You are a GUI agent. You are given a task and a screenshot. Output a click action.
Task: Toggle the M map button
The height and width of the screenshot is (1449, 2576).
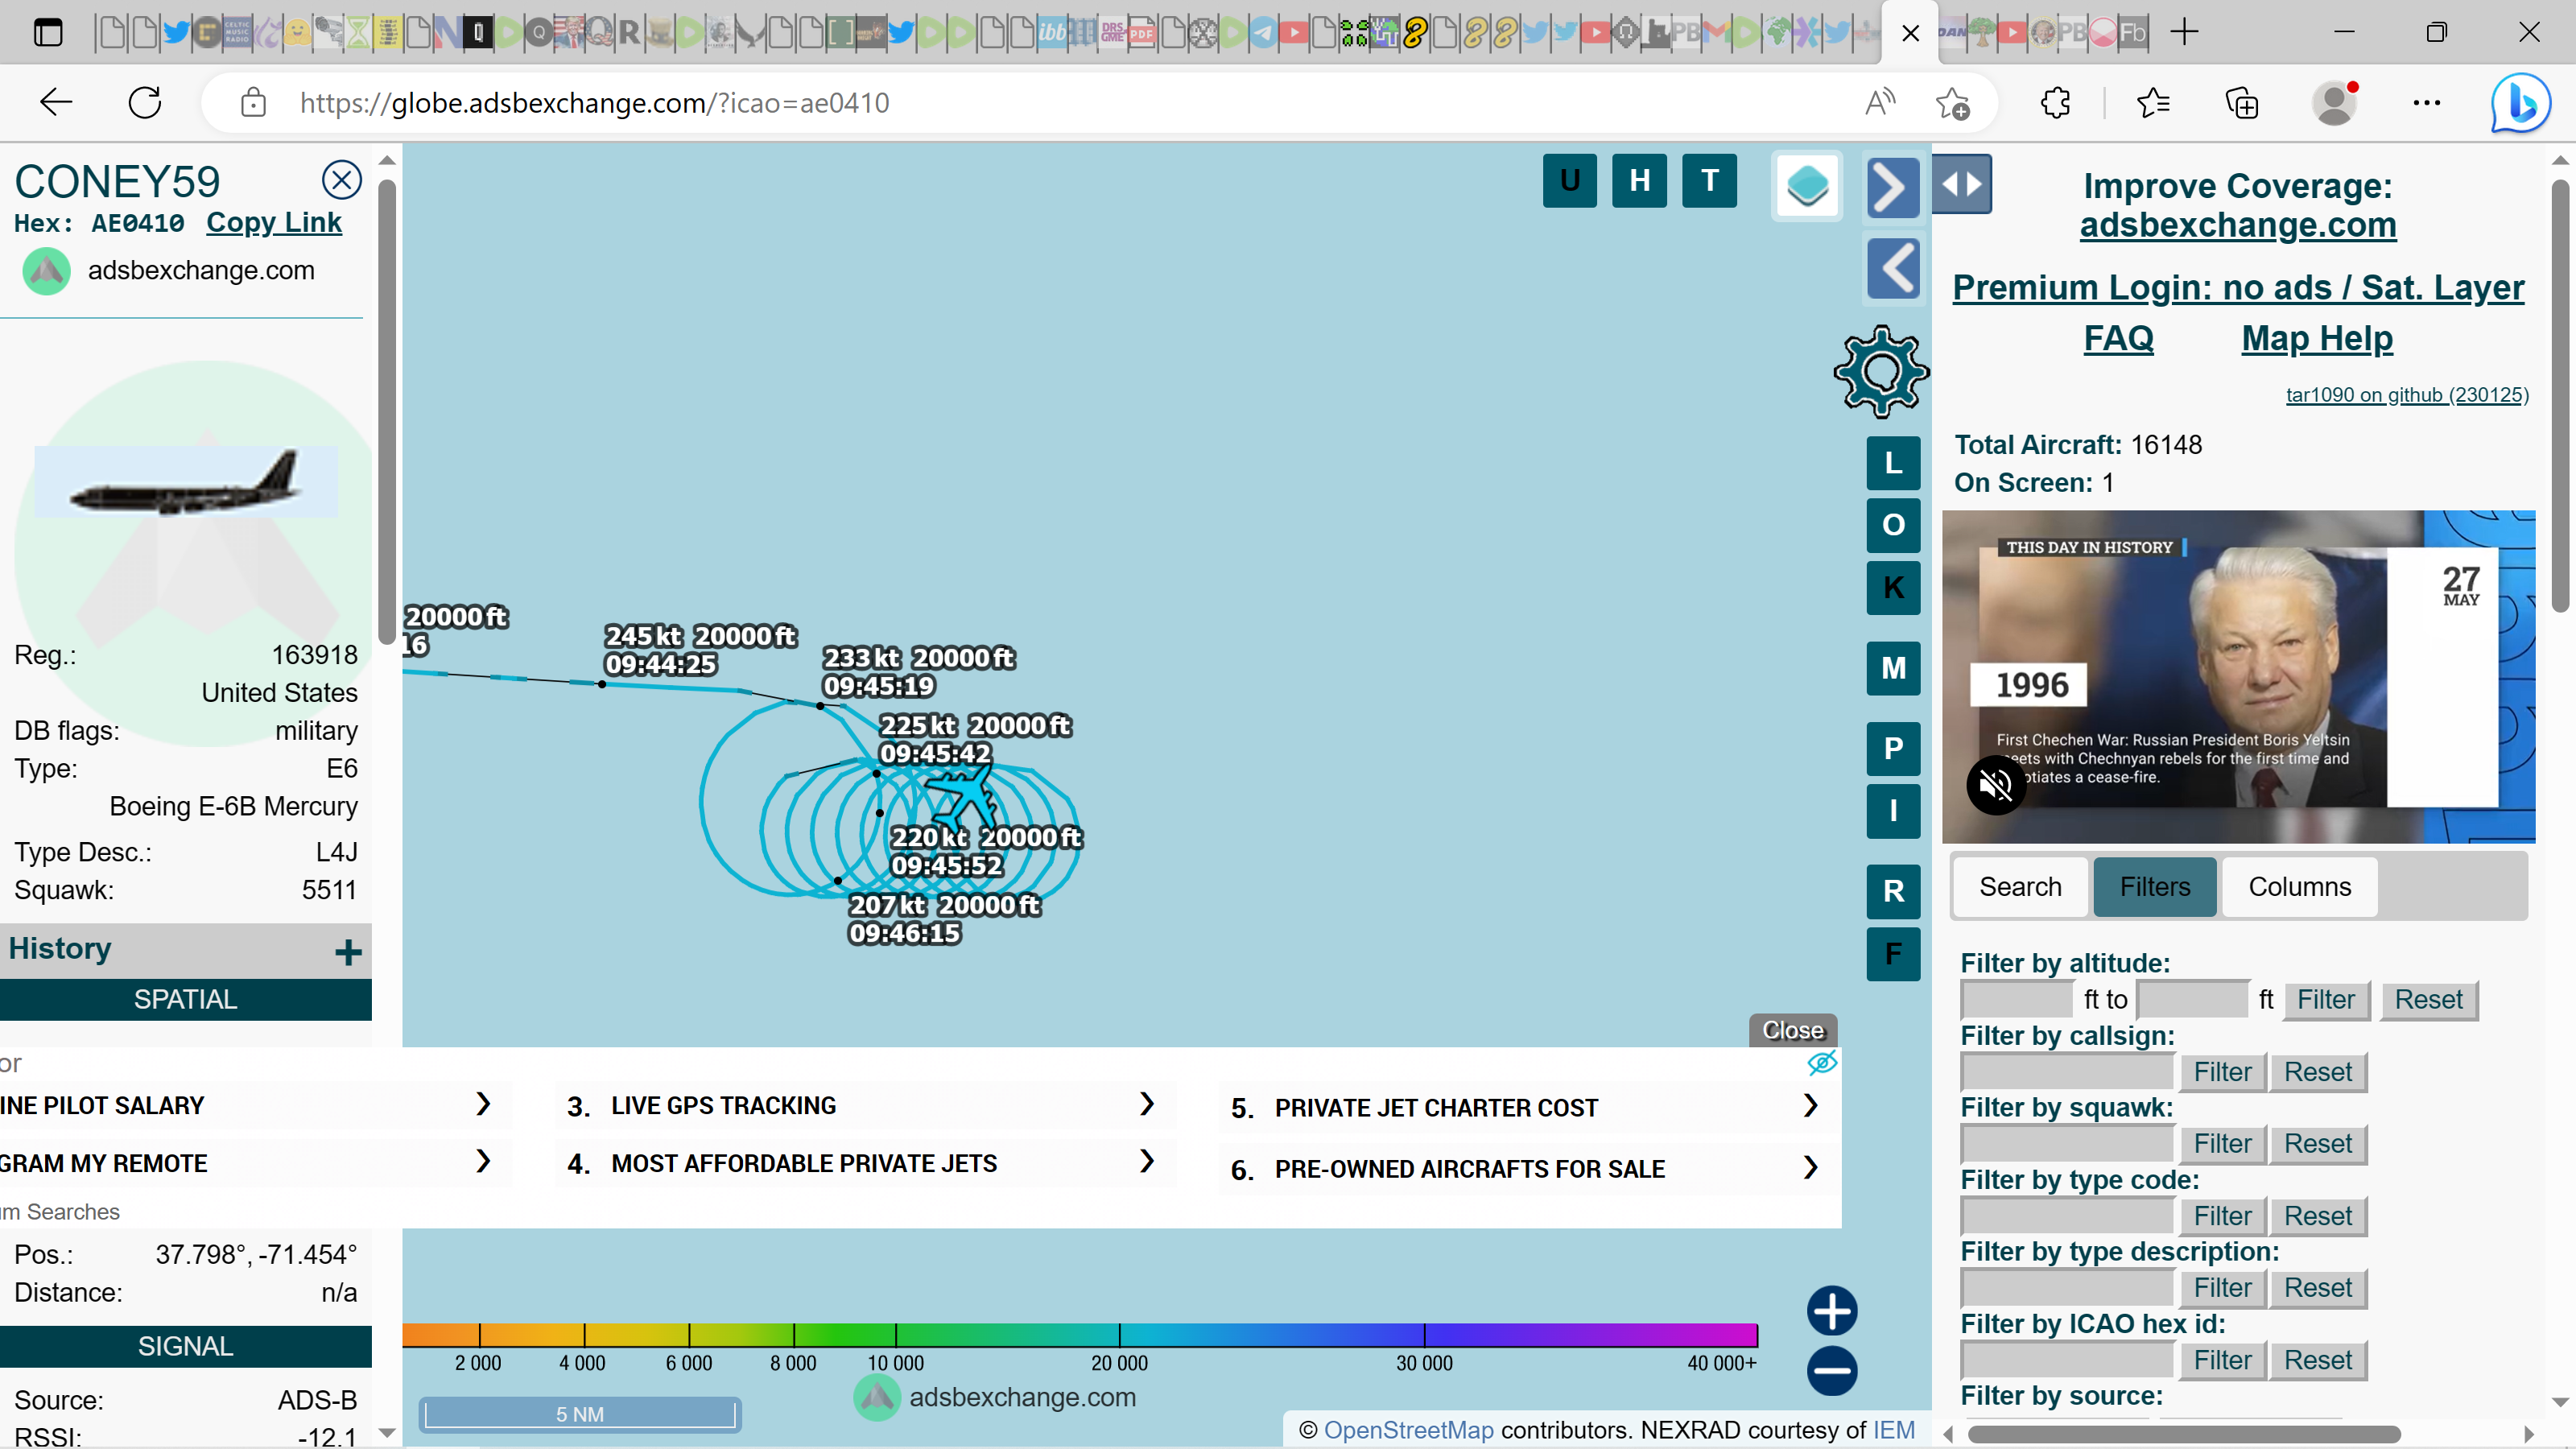1893,668
